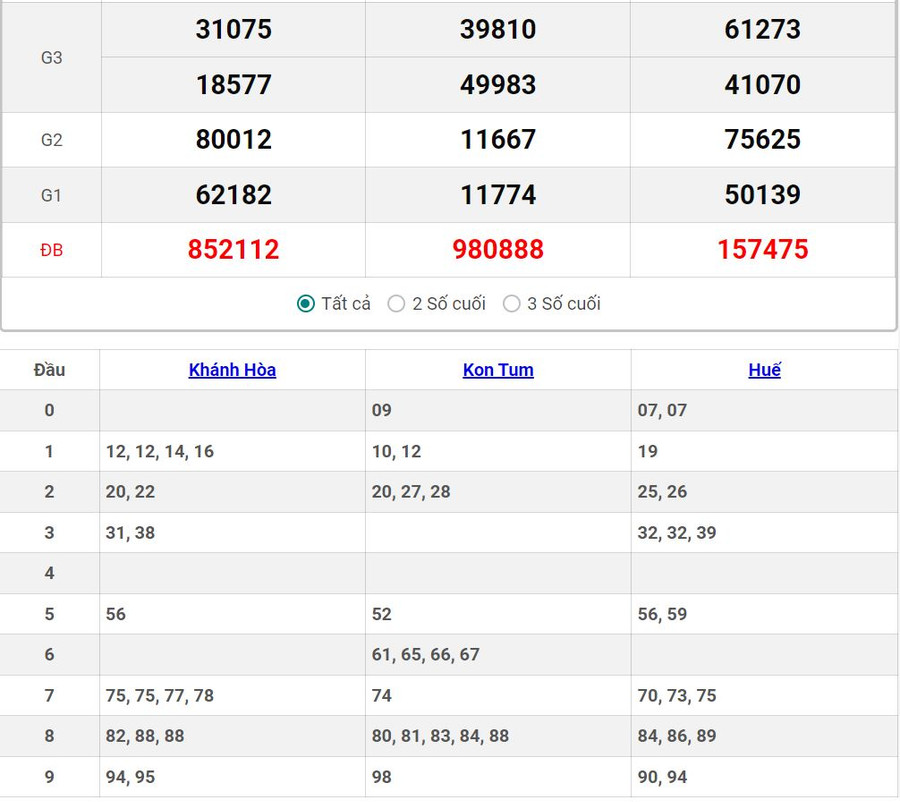
Task: Click the G1 result 62182
Action: point(233,194)
